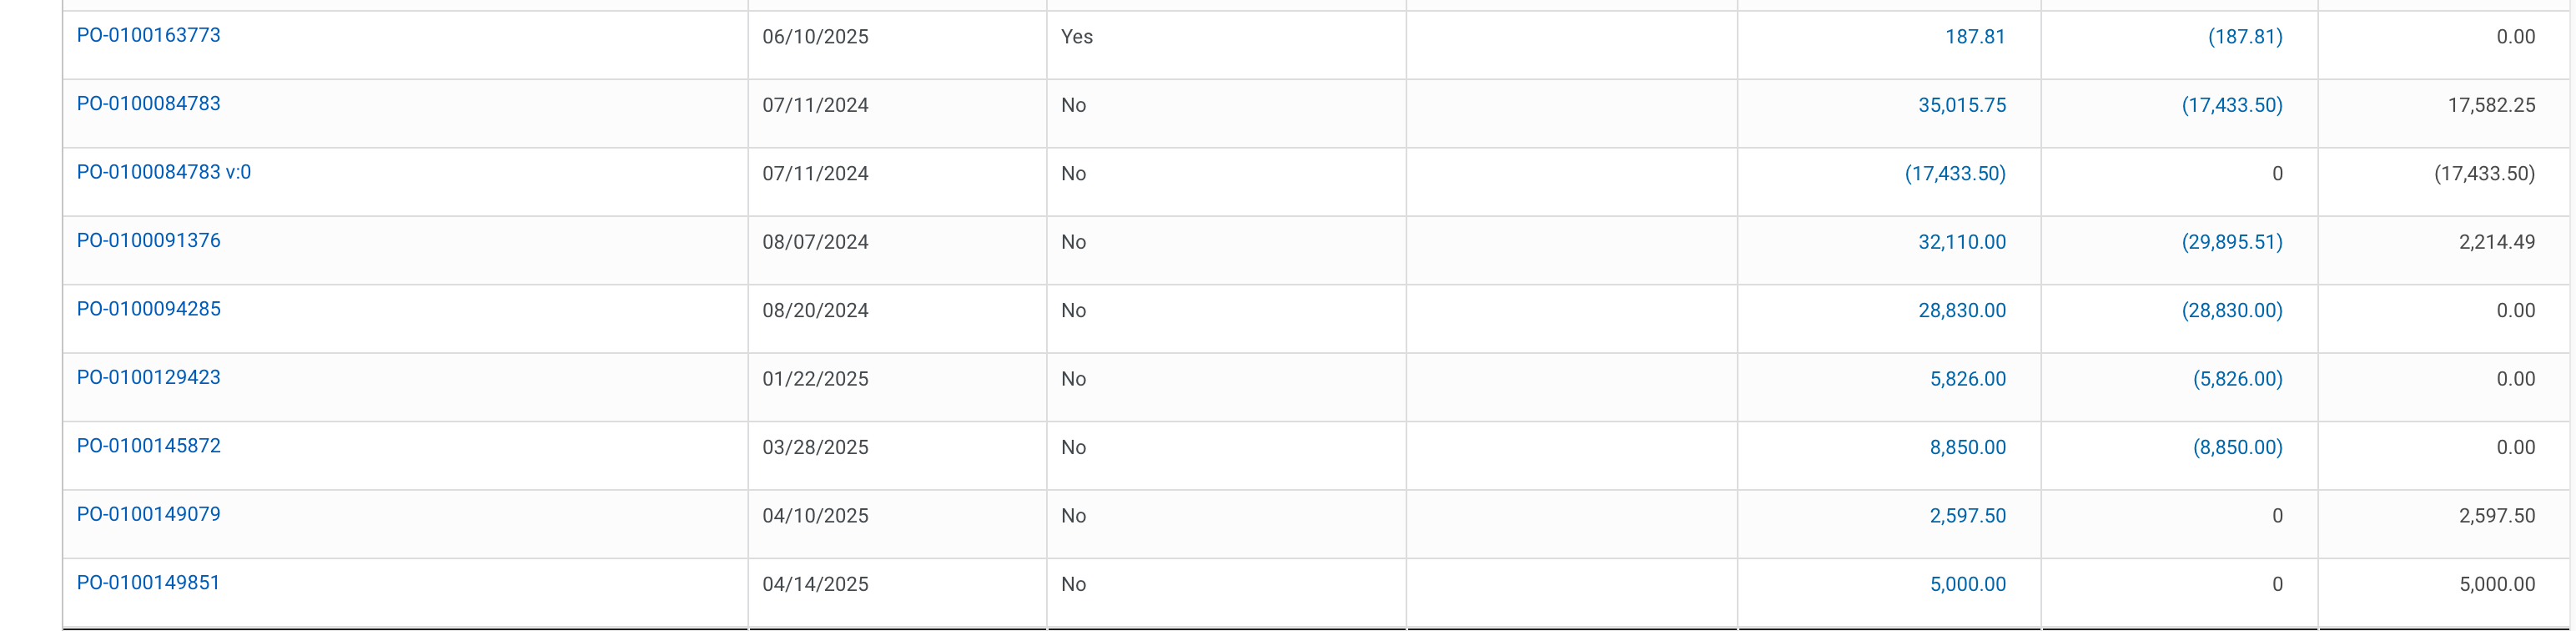Drill into the 5,000.00 amount link
The height and width of the screenshot is (631, 2576).
(1967, 585)
